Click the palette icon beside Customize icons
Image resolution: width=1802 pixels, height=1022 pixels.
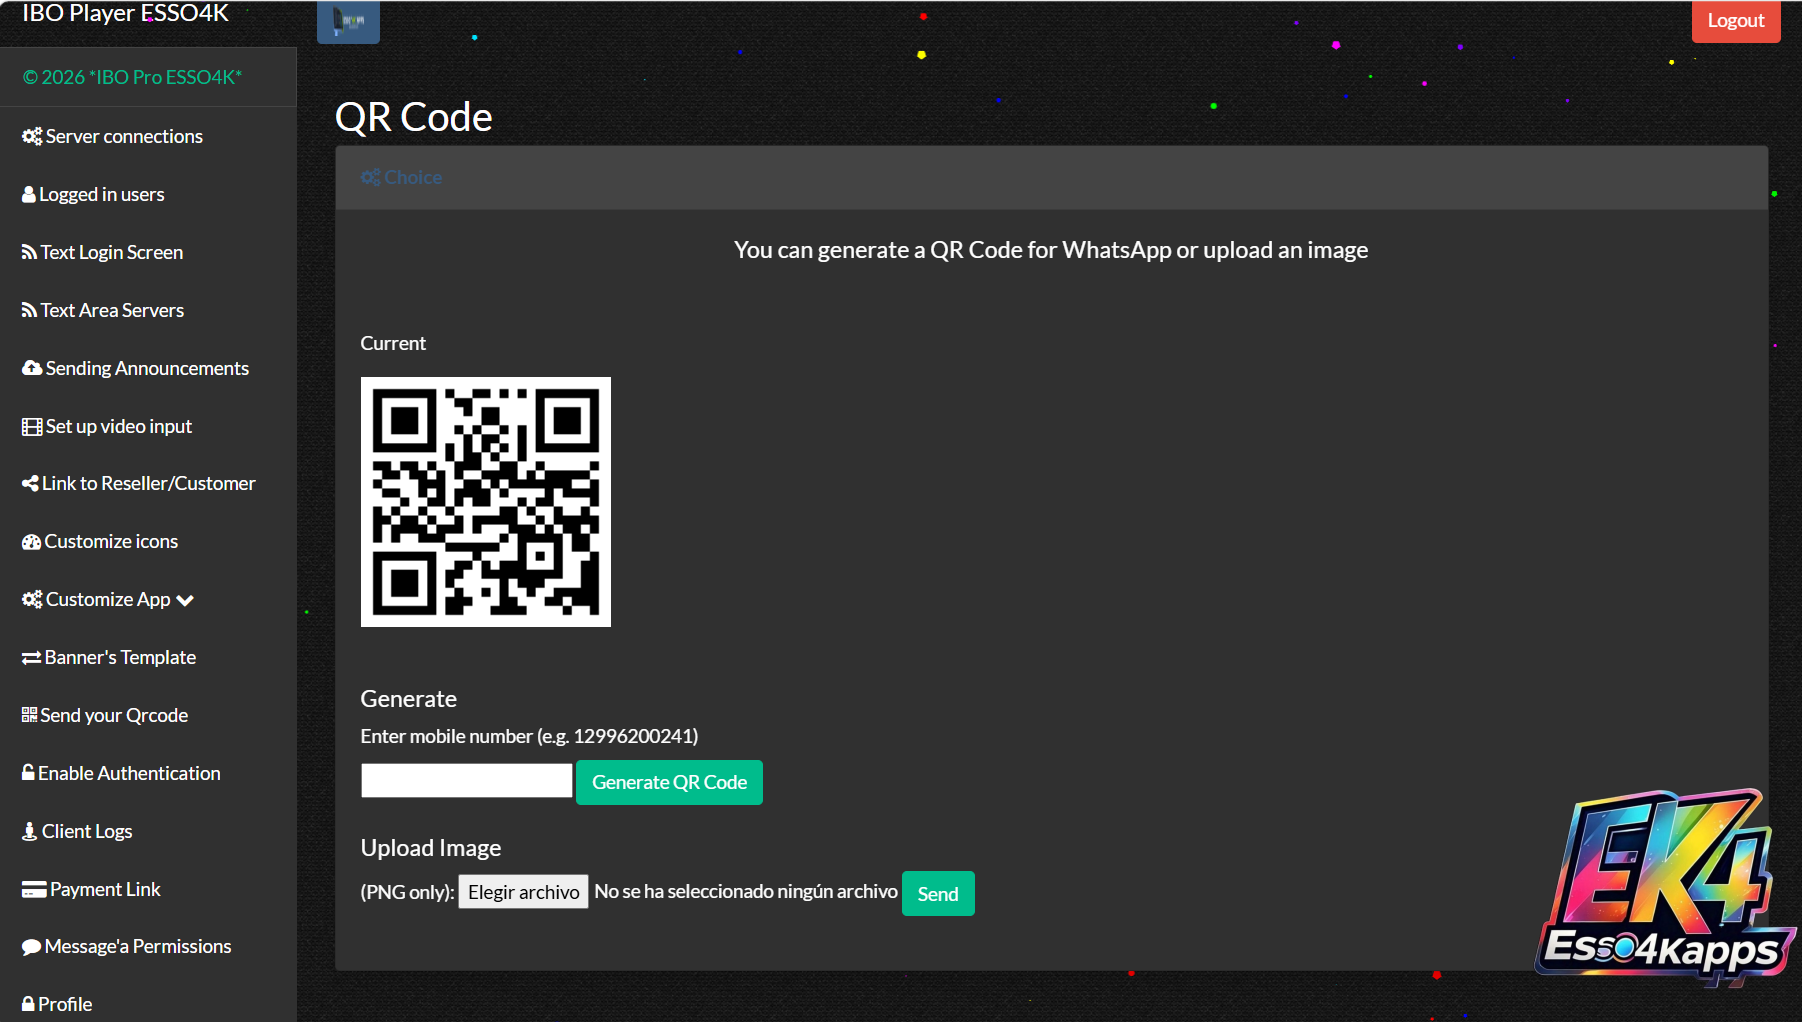point(31,542)
